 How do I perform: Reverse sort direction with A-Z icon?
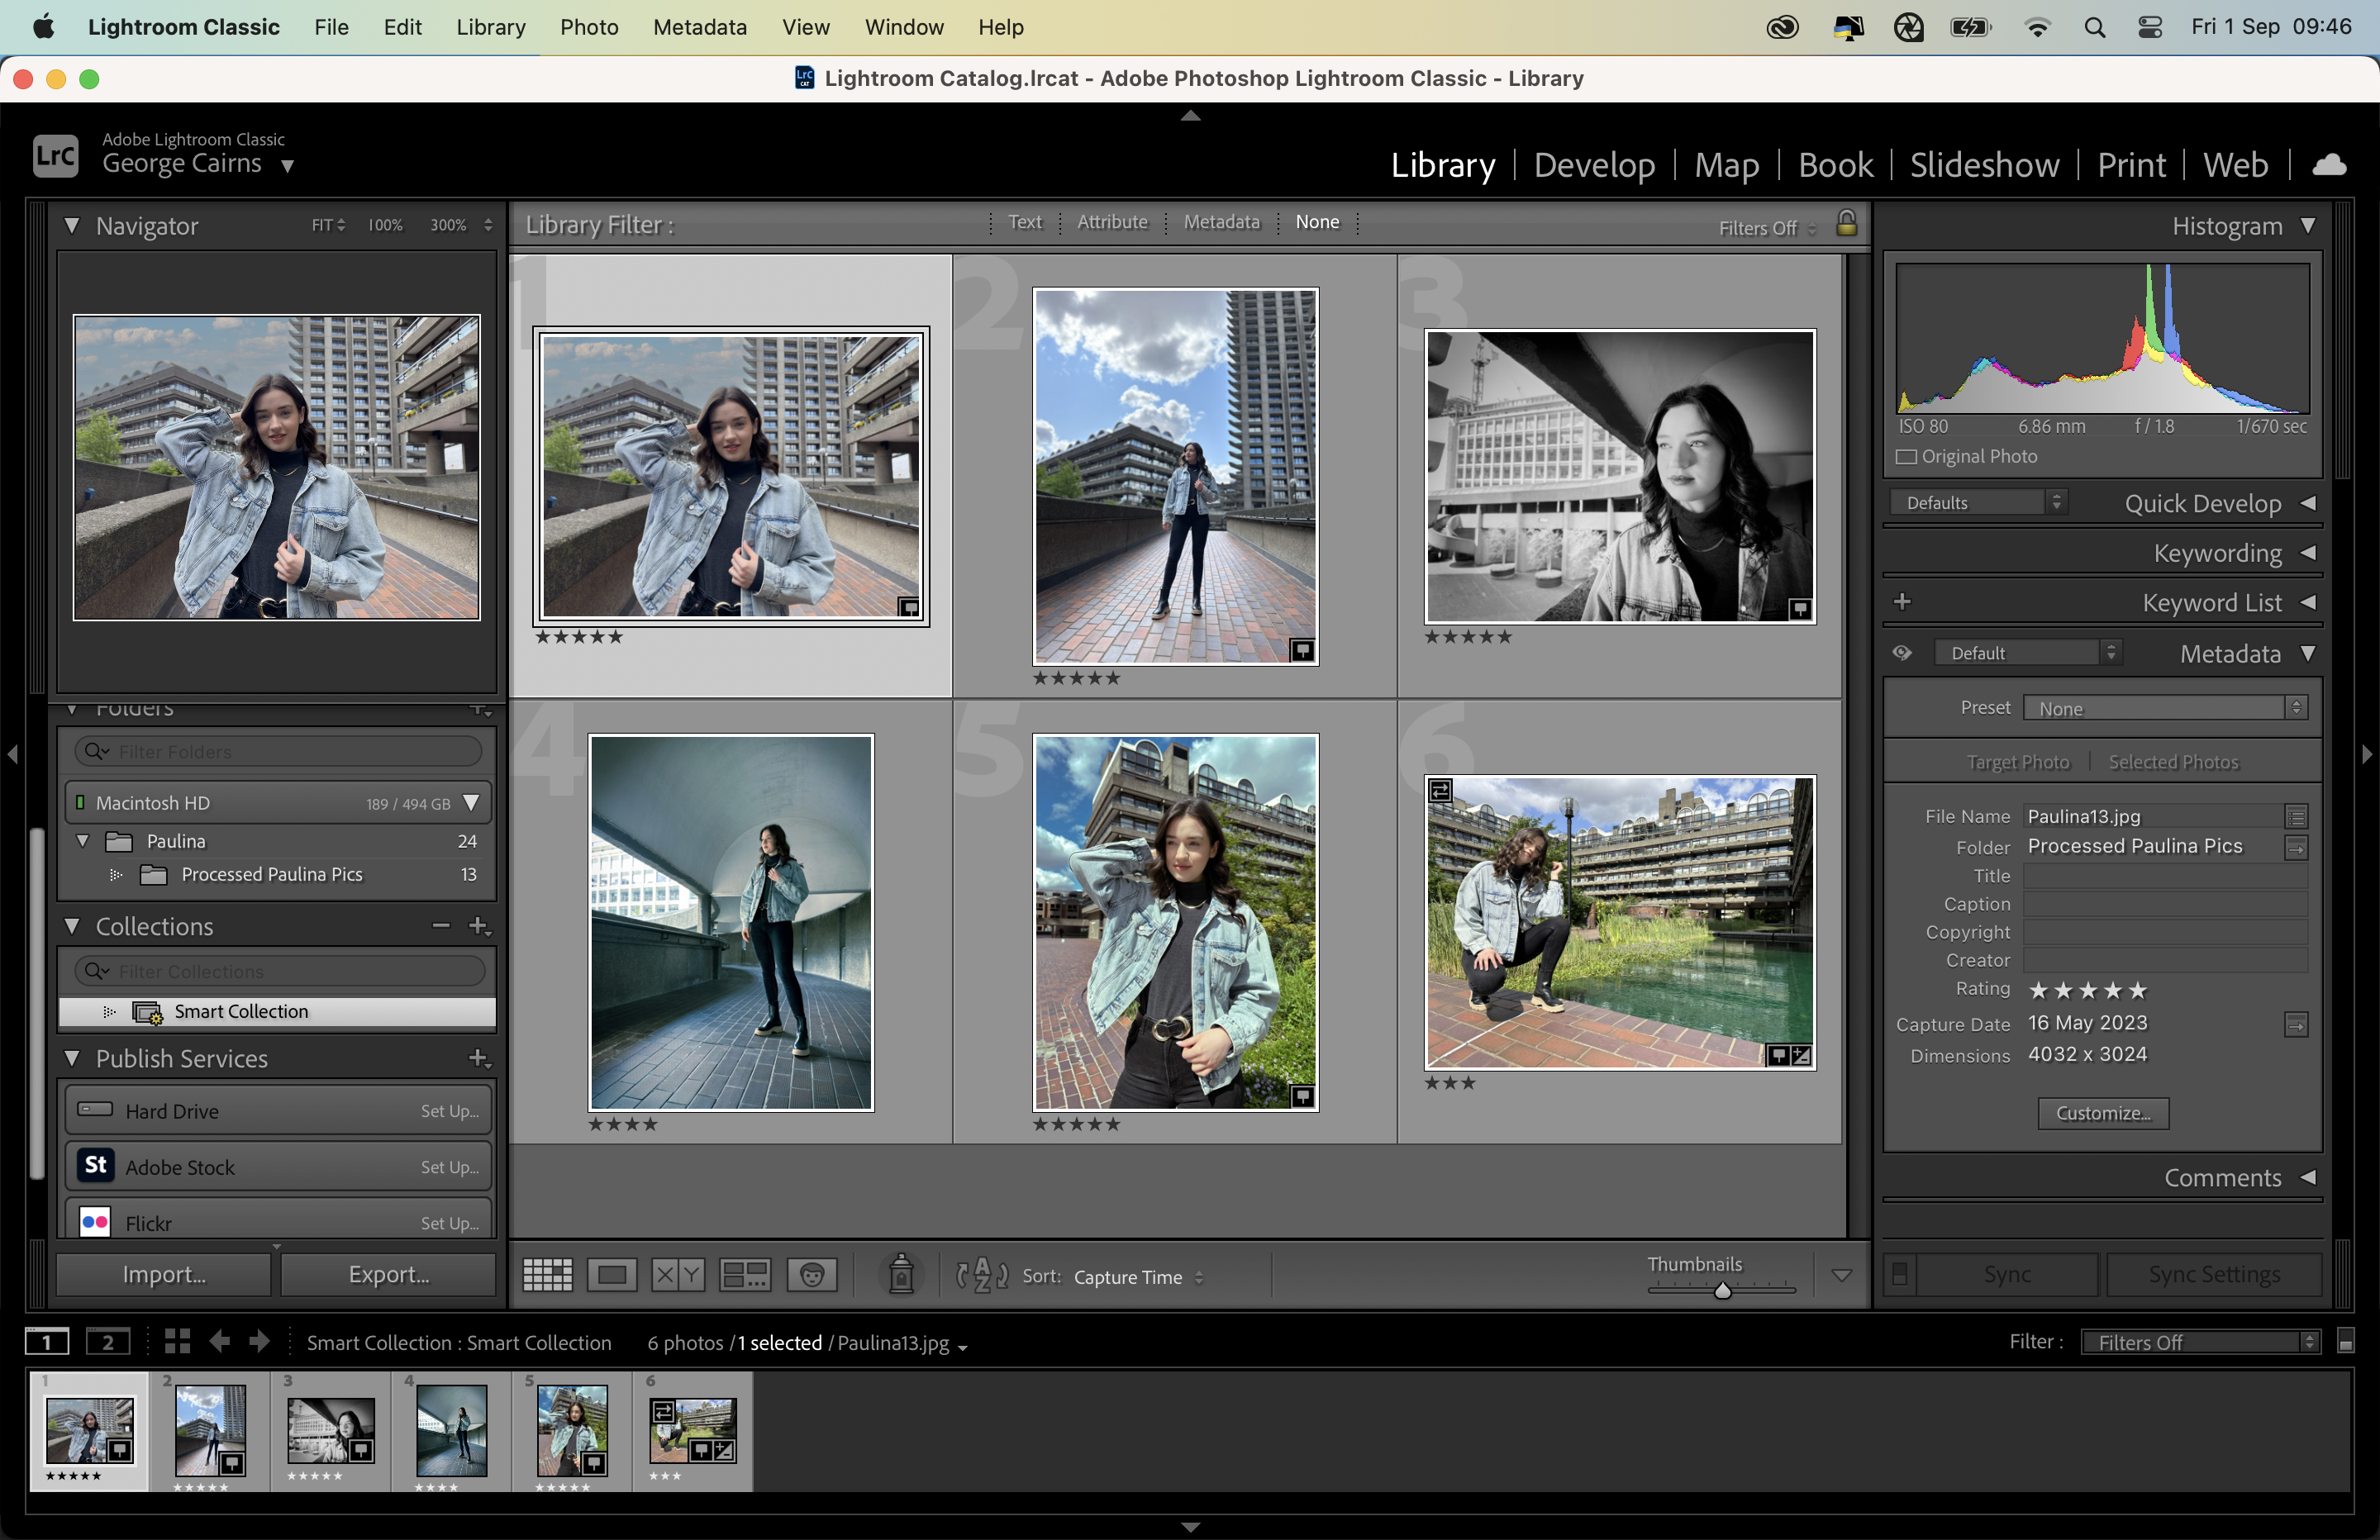coord(982,1276)
